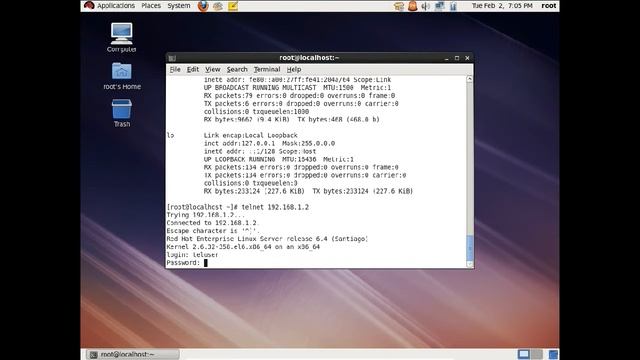
Task: Click the Kernel 2.6.32 version line
Action: [243, 247]
